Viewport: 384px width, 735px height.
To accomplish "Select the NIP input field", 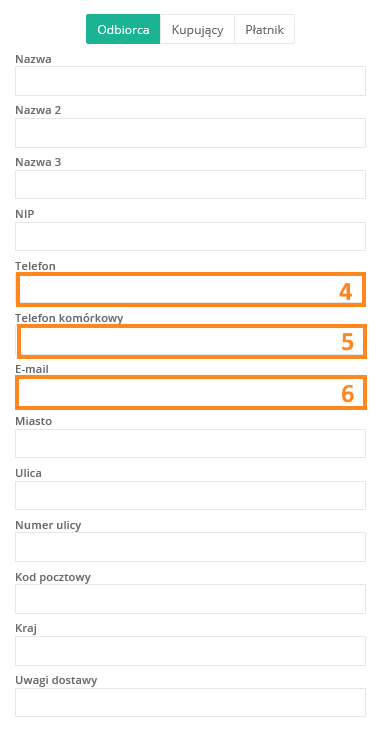I will (x=190, y=237).
